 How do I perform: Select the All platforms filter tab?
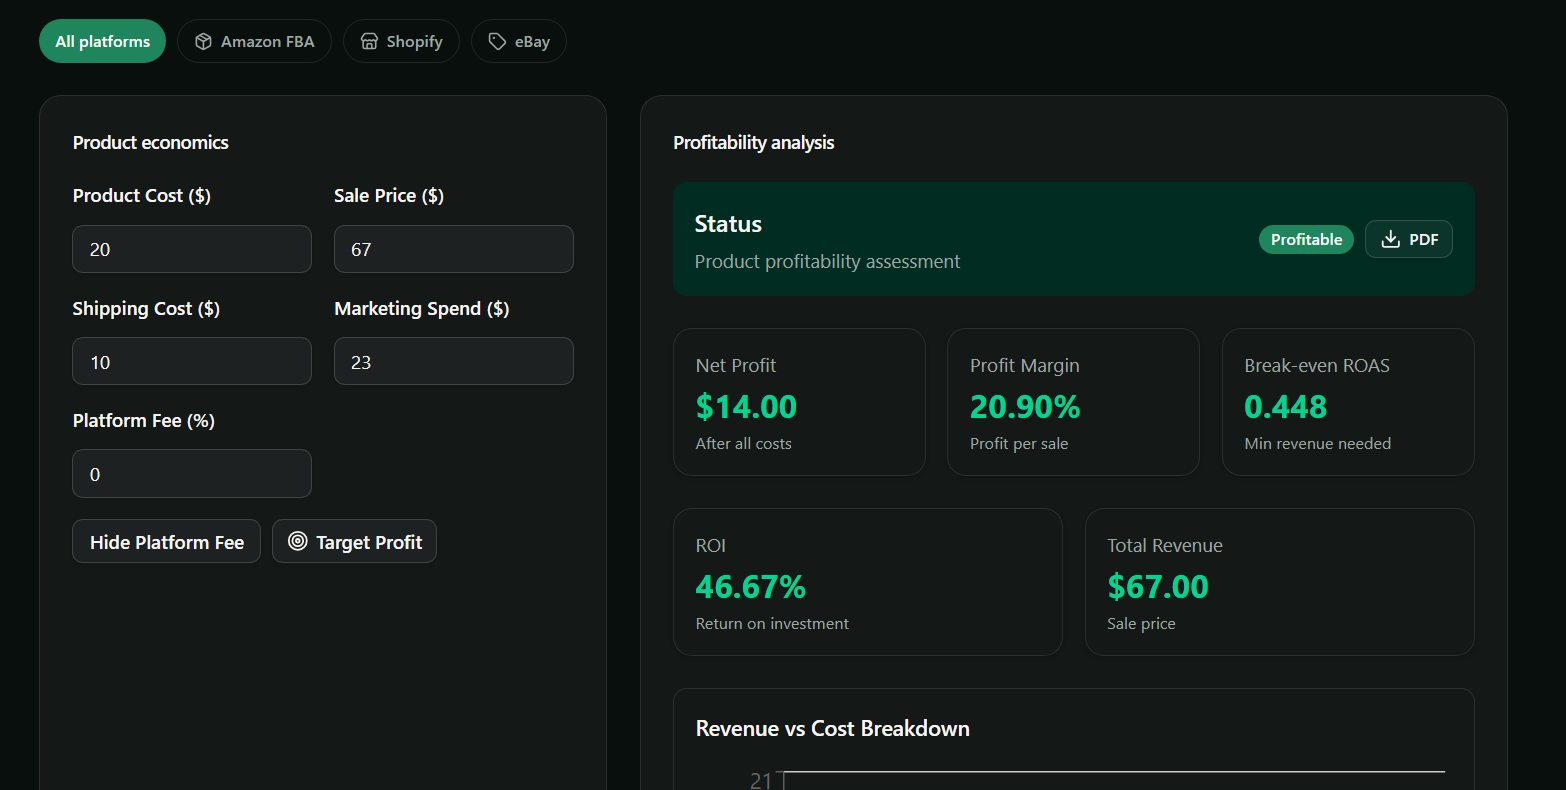coord(102,41)
